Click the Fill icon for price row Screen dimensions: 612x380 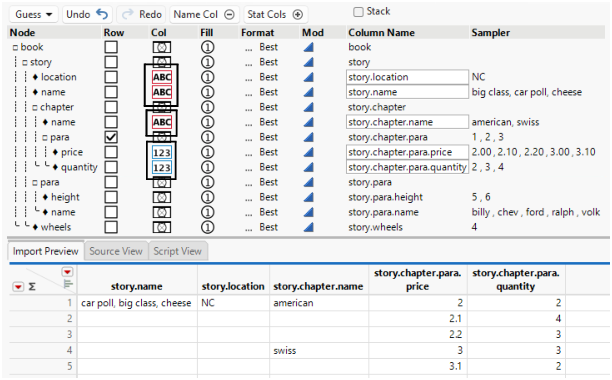(208, 152)
